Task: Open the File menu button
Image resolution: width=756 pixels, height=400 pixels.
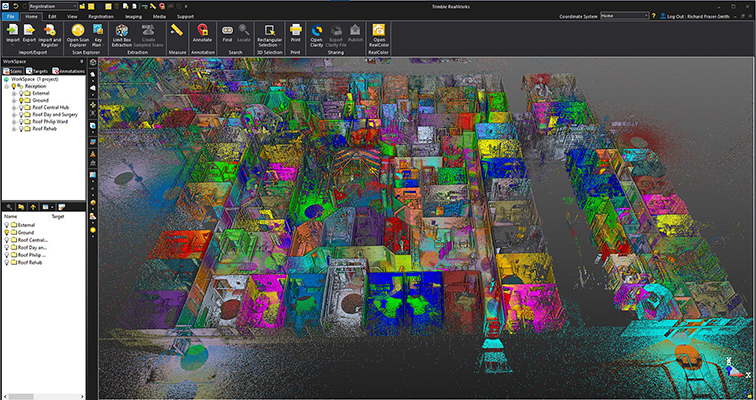Action: click(10, 16)
